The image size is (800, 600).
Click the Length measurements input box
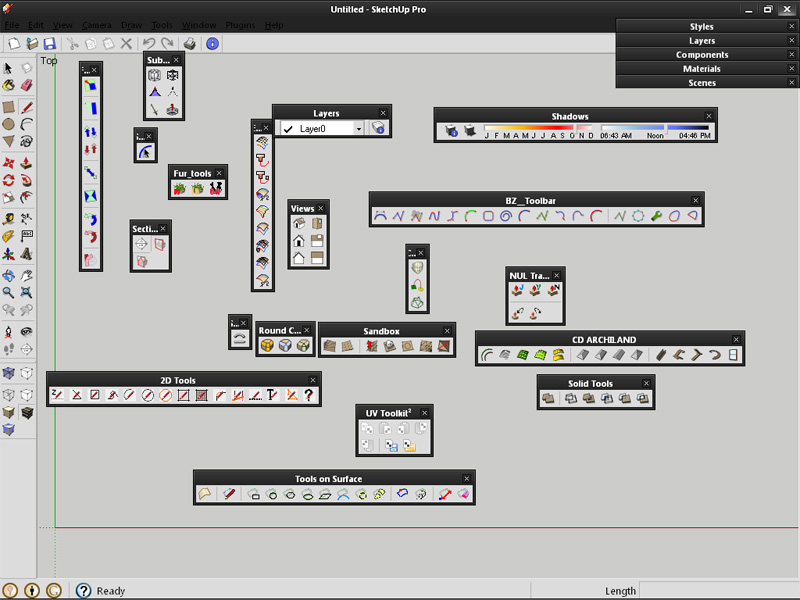pyautogui.click(x=718, y=591)
